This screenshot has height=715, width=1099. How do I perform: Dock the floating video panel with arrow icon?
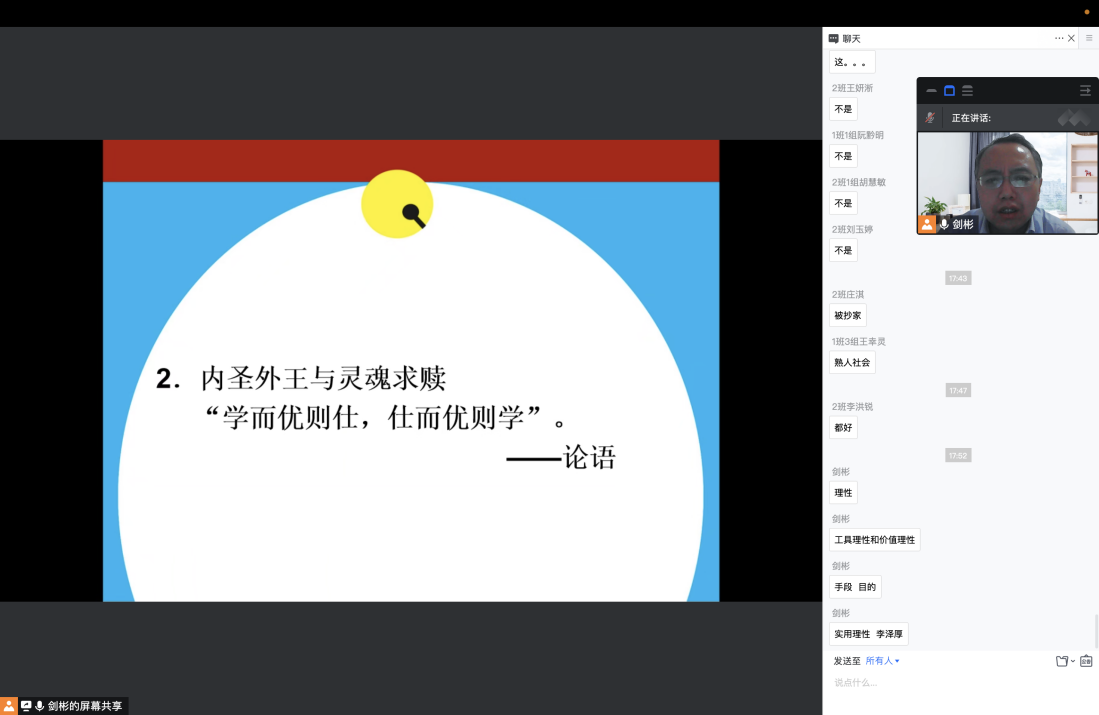coord(1085,91)
